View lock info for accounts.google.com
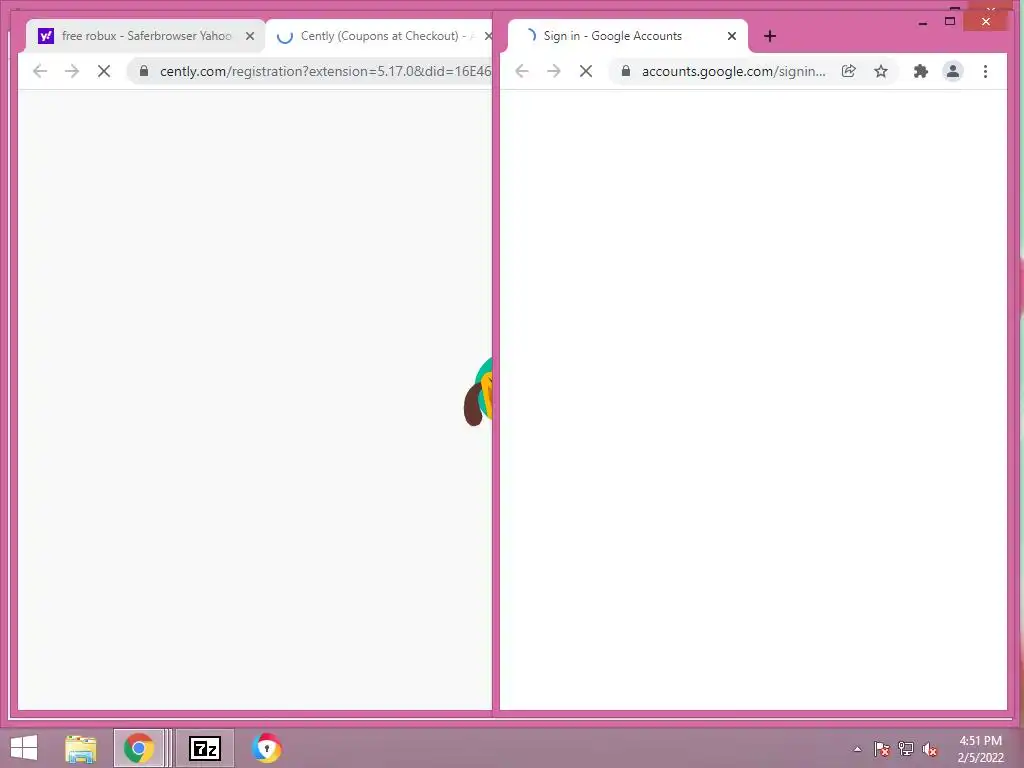The image size is (1024, 768). coord(626,71)
